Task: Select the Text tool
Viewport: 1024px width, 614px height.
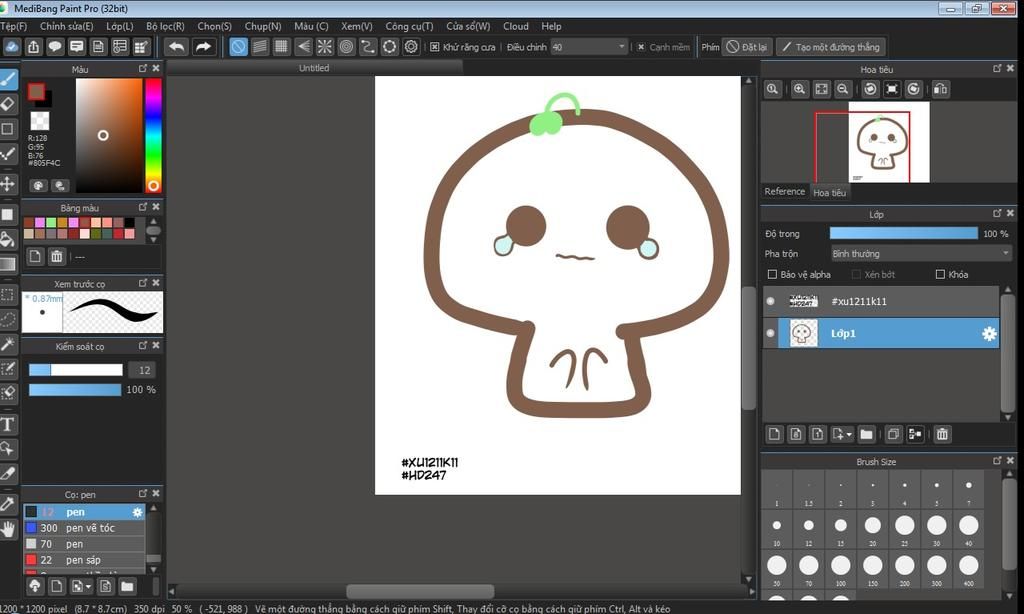Action: pos(8,425)
